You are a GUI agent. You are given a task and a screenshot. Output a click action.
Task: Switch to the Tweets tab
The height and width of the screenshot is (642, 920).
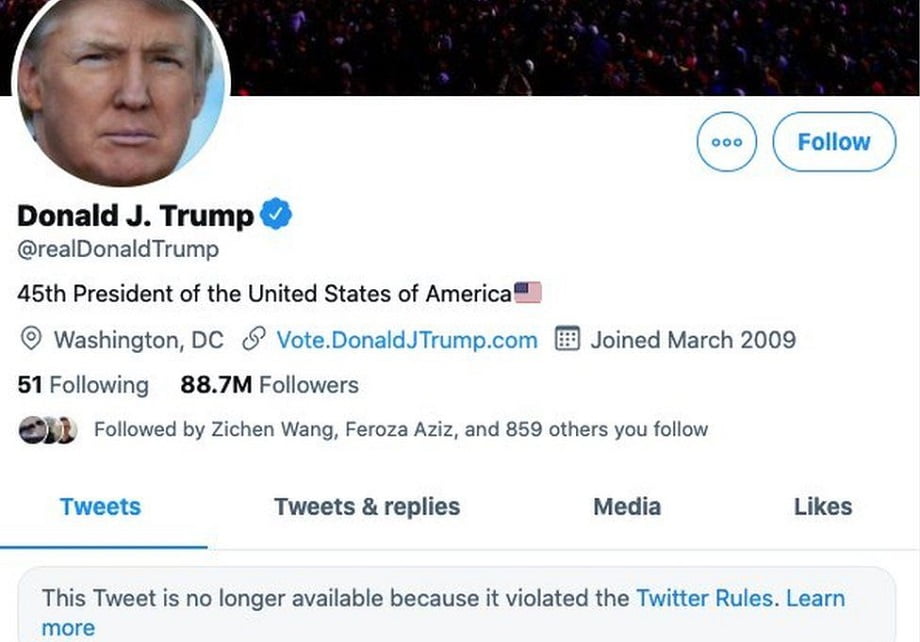pyautogui.click(x=100, y=506)
